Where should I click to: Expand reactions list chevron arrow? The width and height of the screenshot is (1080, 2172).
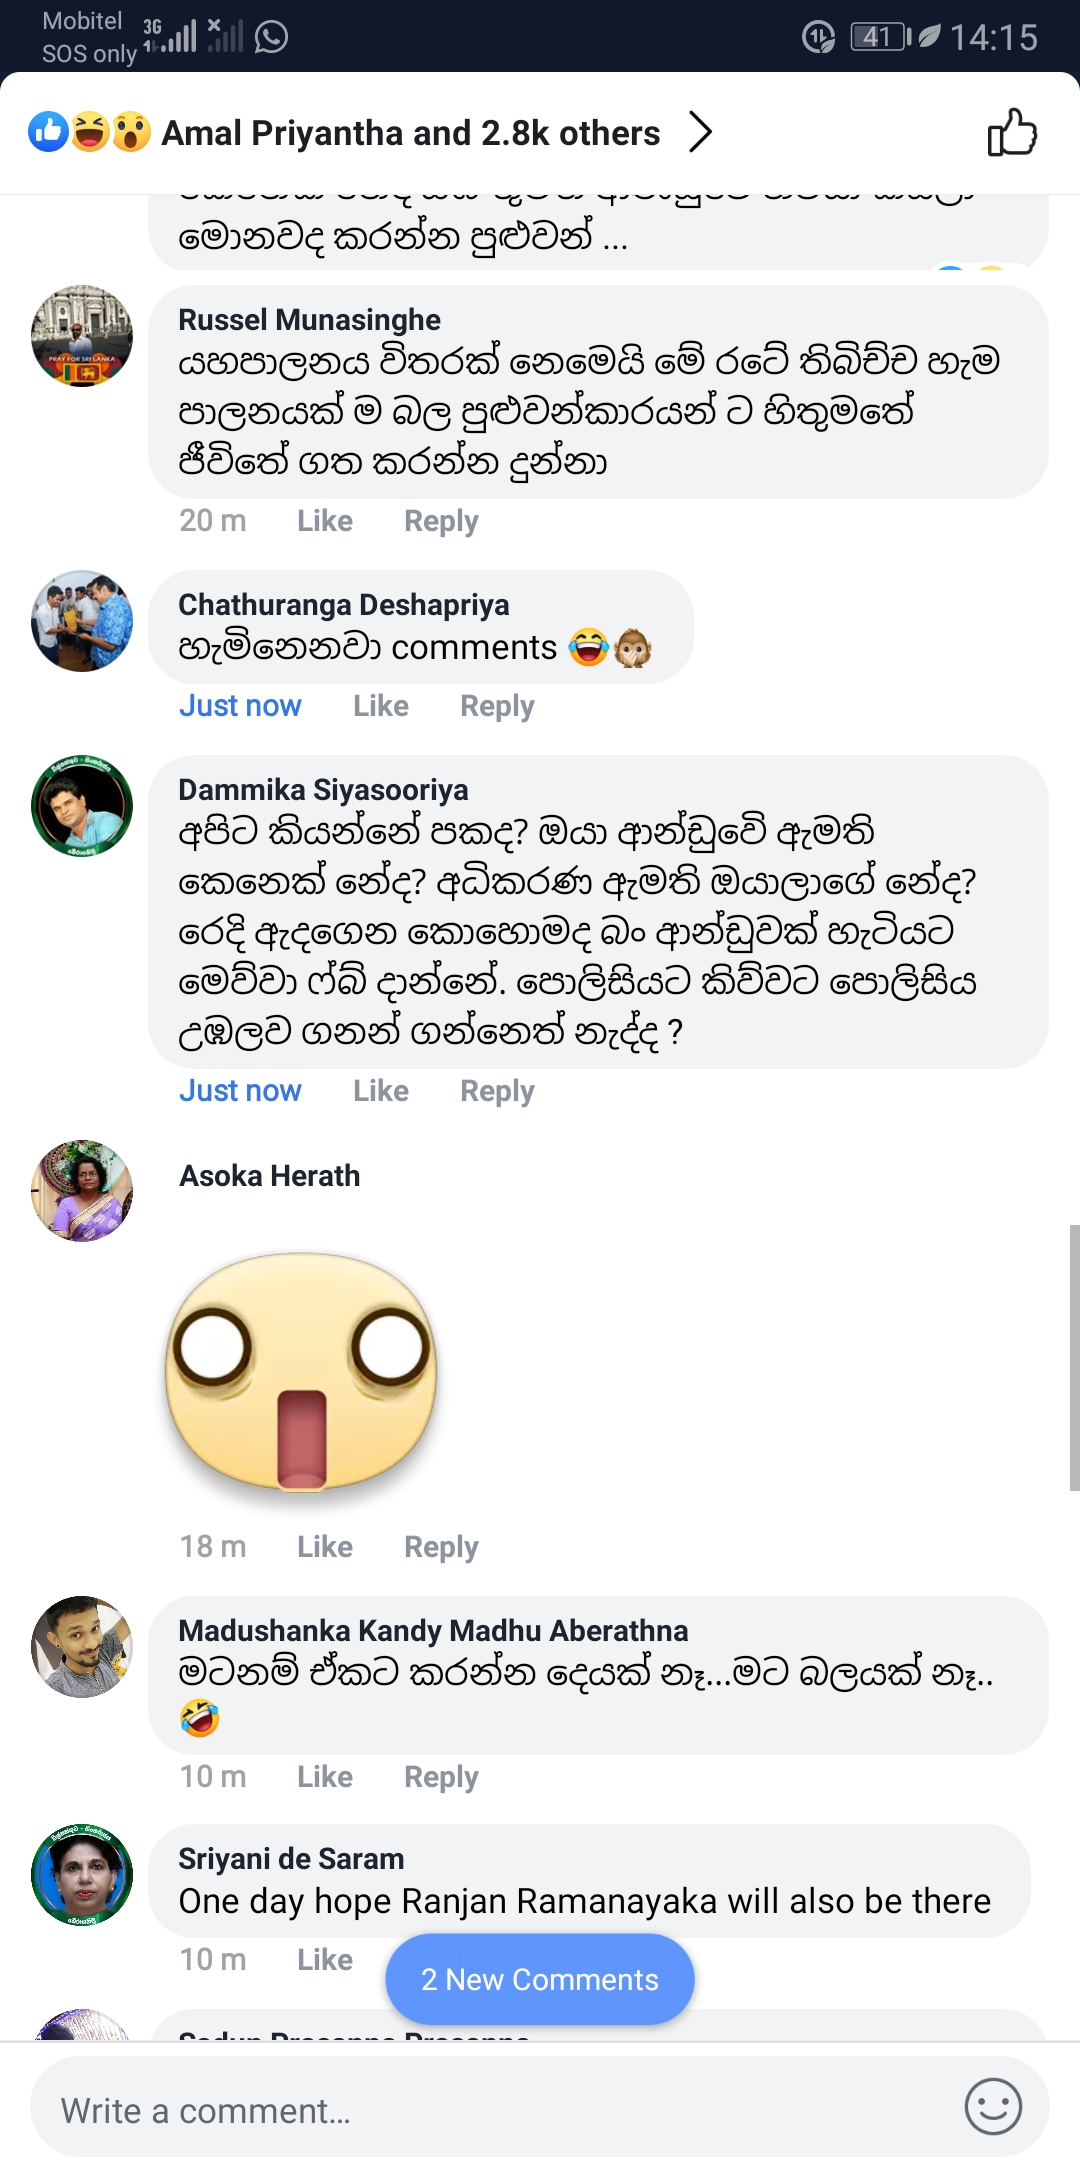pos(700,132)
